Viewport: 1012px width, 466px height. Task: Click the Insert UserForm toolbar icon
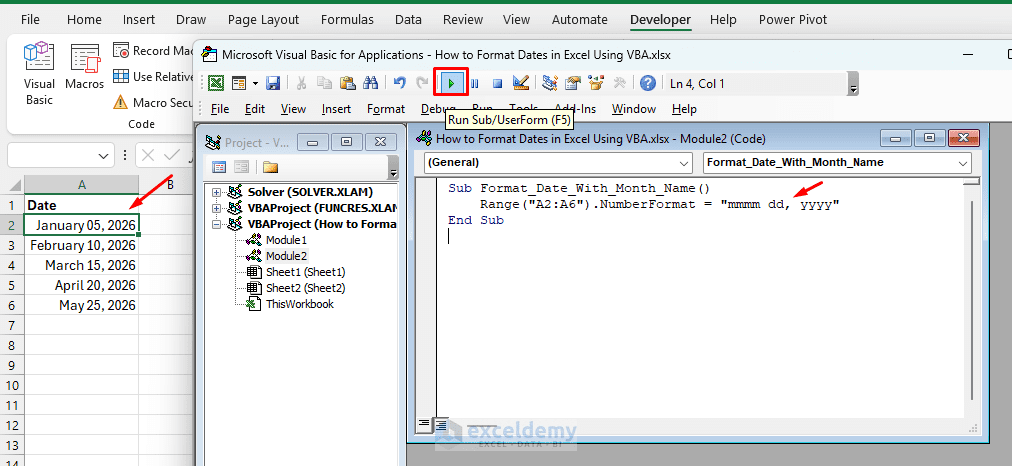(239, 83)
